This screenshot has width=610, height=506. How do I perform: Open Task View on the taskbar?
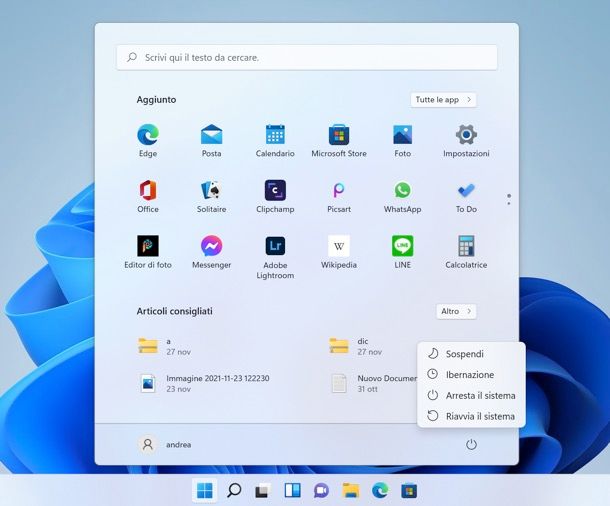click(263, 490)
